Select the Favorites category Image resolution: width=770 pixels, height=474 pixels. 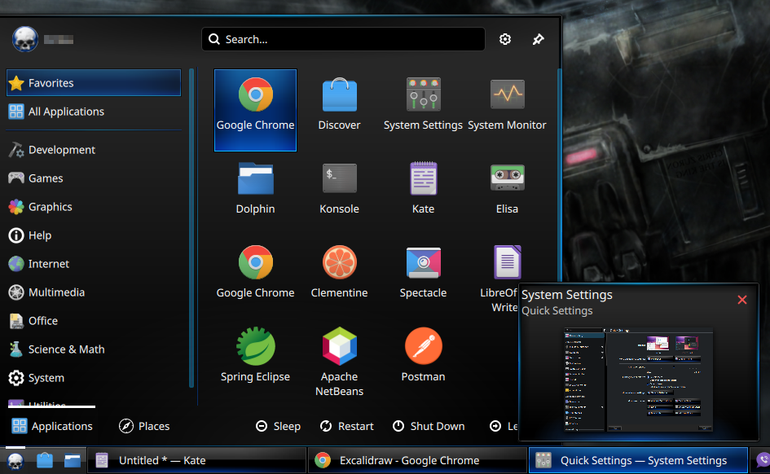[94, 83]
